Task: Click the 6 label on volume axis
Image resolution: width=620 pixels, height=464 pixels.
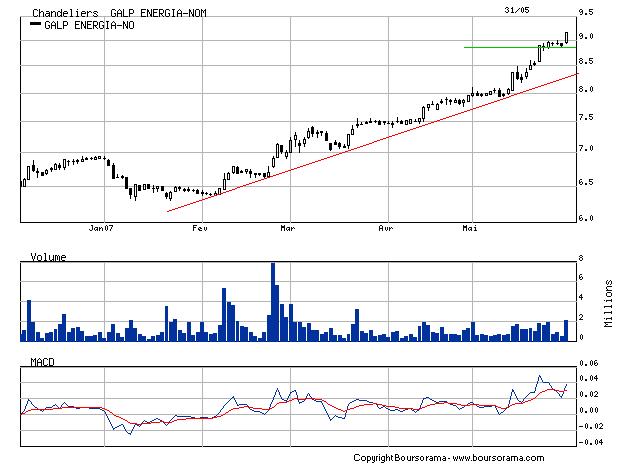Action: tap(581, 277)
